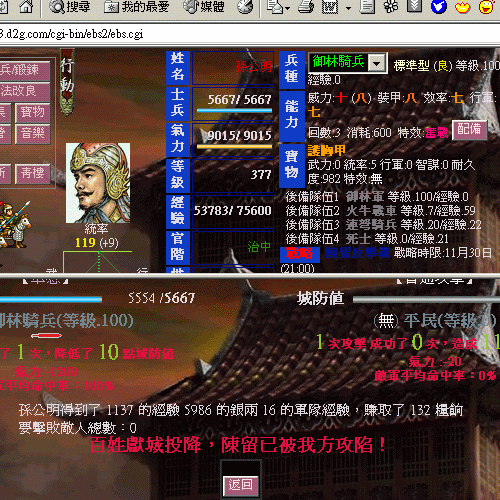Click the 城防值 city defense label
Image resolution: width=500 pixels, height=500 pixels.
(320, 298)
